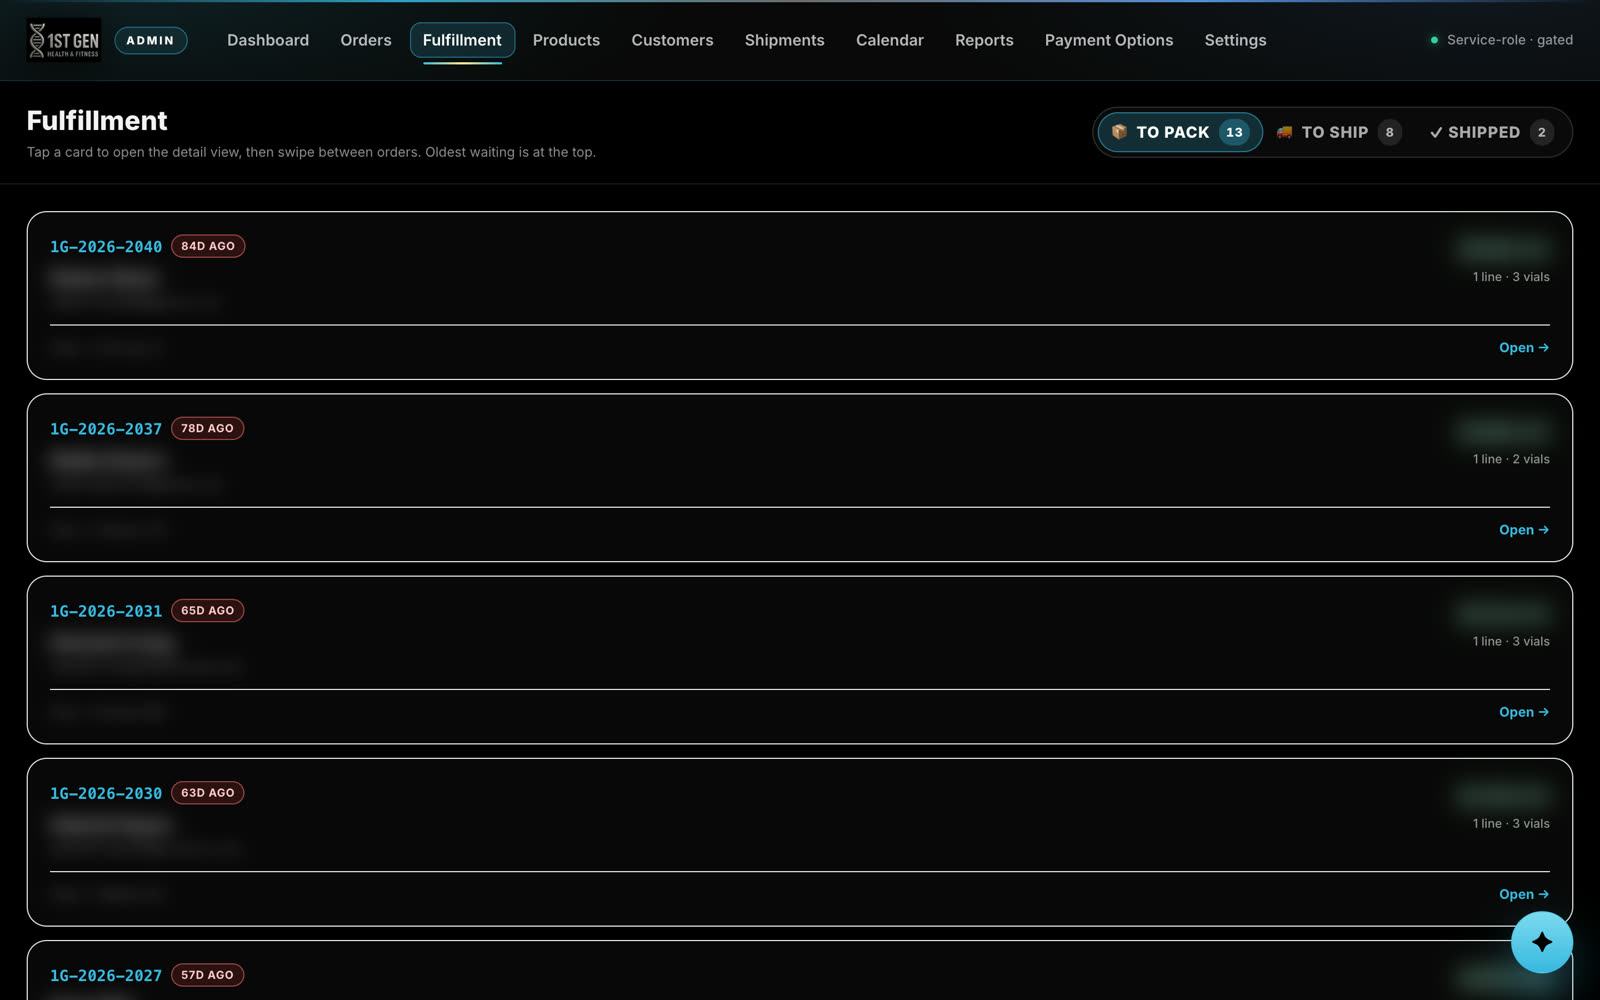Open the Calendar tab
The image size is (1600, 1000).
pos(890,40)
